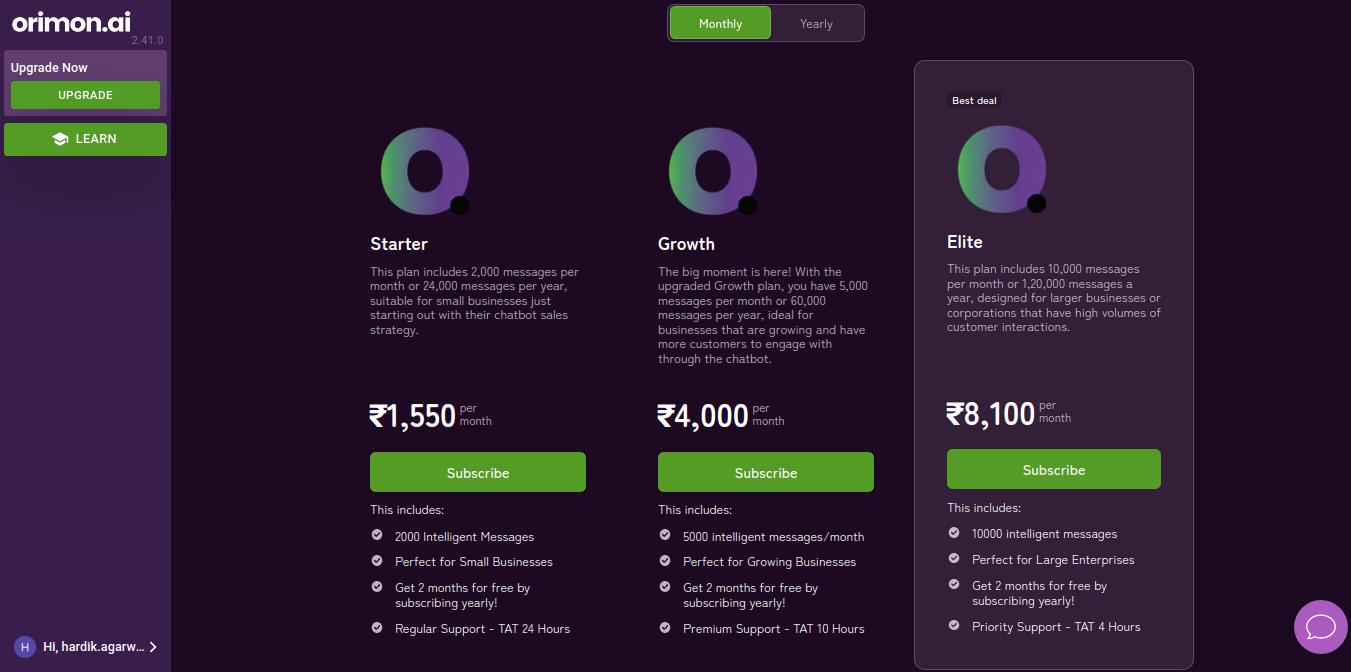Screen dimensions: 1351x672
Task: Click the Growth plan logo icon
Action: [712, 171]
